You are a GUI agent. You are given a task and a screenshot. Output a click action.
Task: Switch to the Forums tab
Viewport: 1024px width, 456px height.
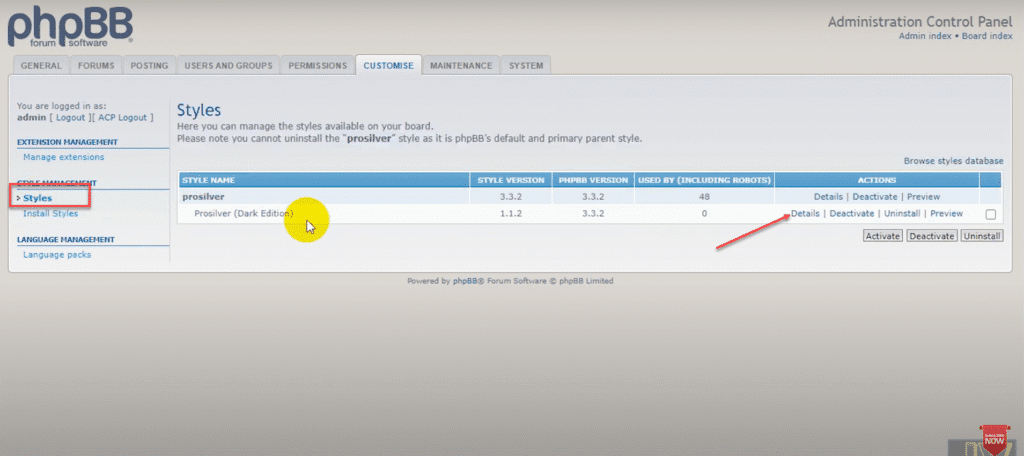97,66
